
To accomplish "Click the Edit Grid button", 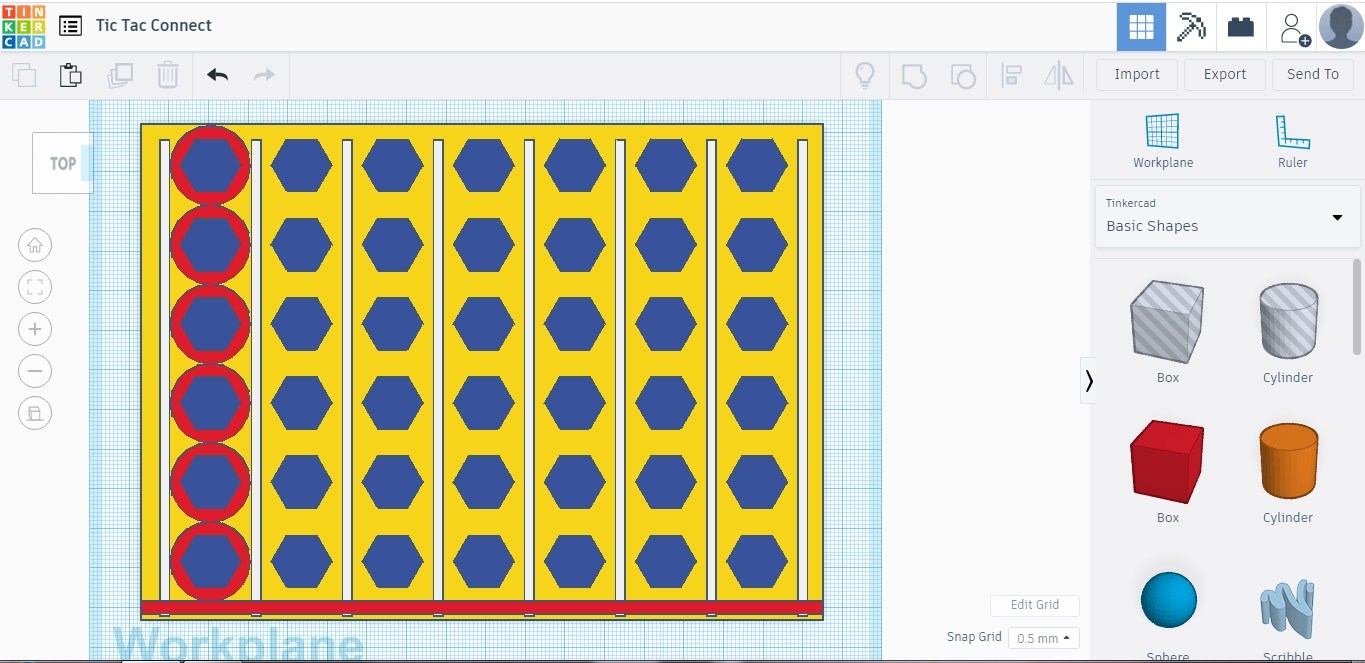I will (1034, 605).
